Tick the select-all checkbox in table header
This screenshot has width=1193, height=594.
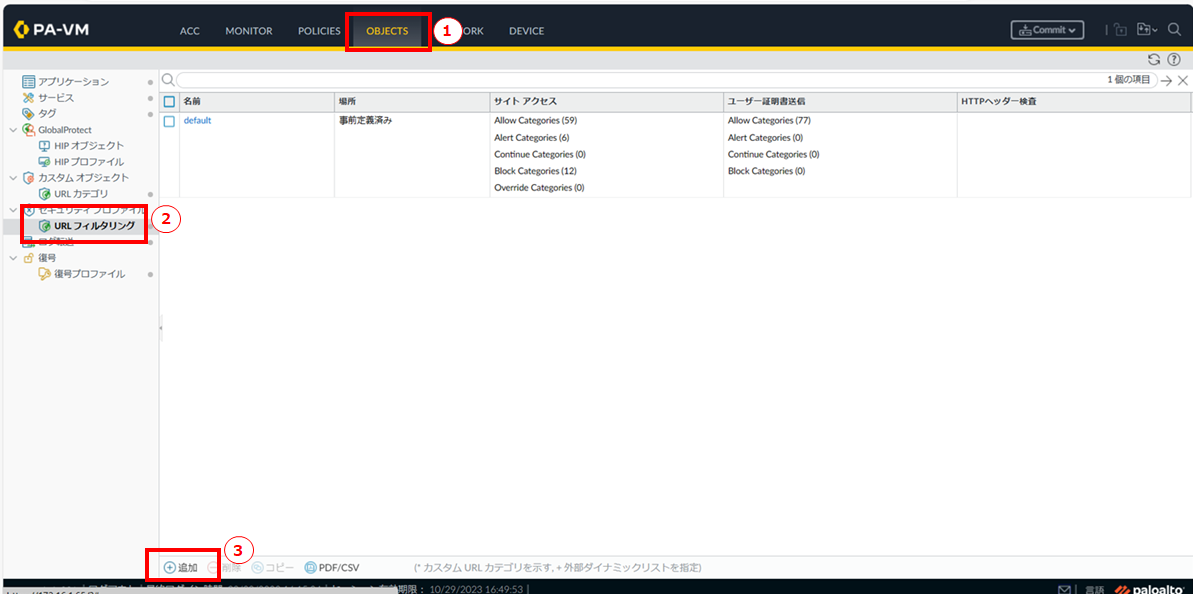(x=170, y=101)
